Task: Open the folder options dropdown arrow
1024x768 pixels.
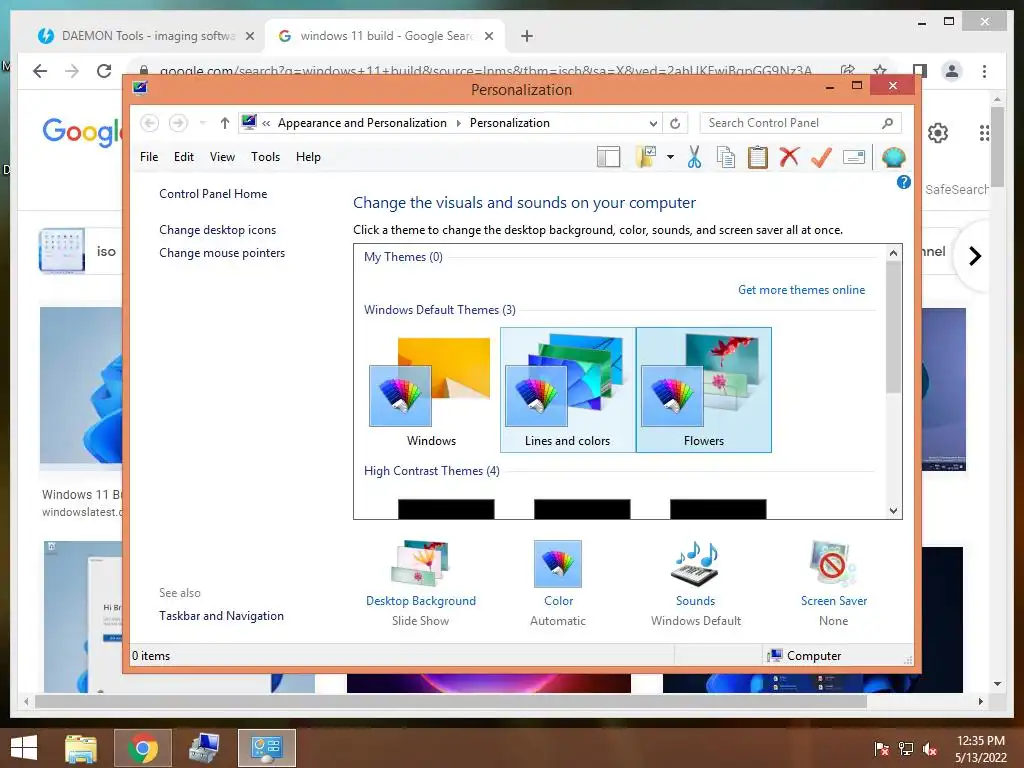Action: (670, 157)
